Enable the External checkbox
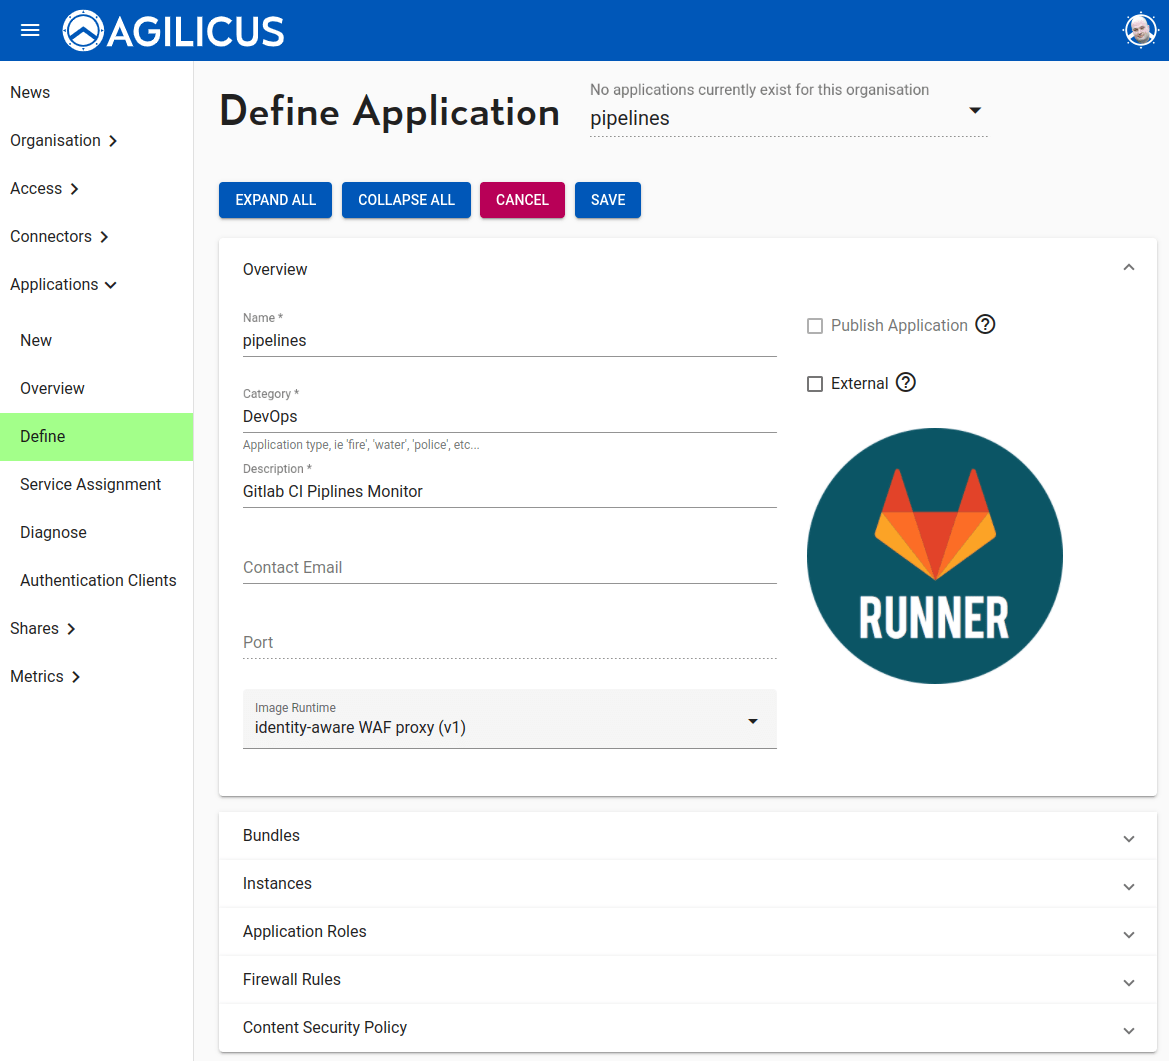This screenshot has width=1169, height=1061. pyautogui.click(x=815, y=384)
